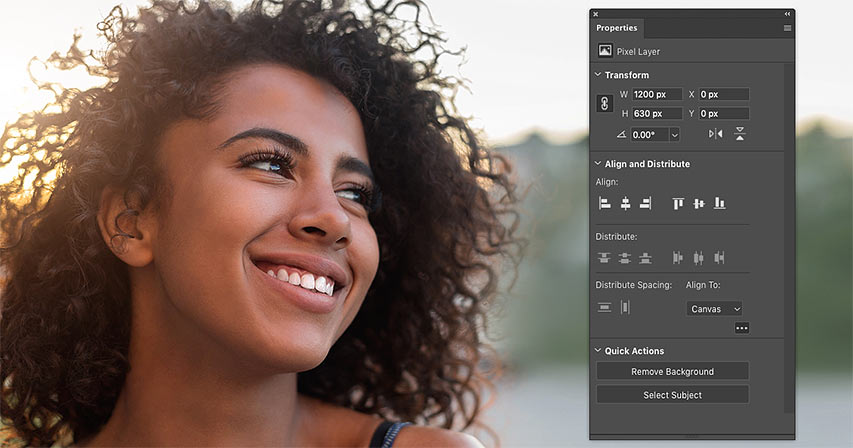
Task: Flip the layer horizontally
Action: tap(715, 134)
